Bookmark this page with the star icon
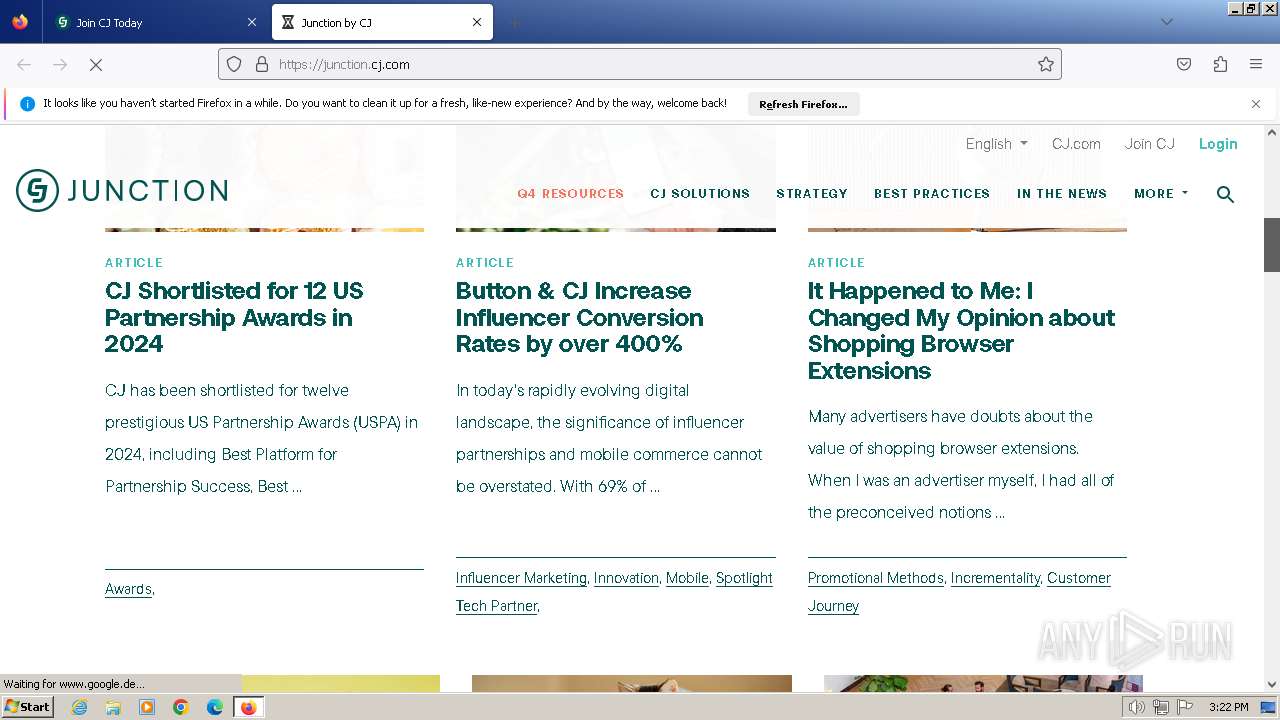Image resolution: width=1280 pixels, height=720 pixels. 1046,64
